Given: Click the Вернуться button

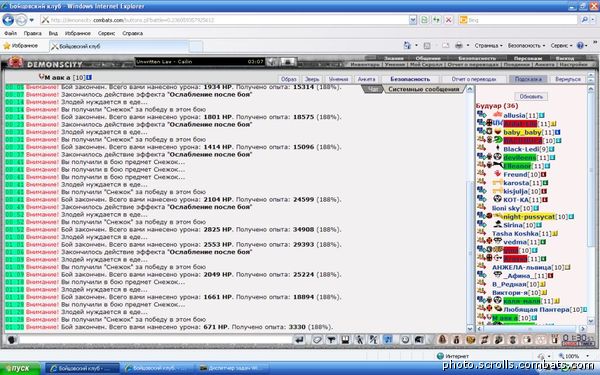Looking at the screenshot, I should pos(568,79).
